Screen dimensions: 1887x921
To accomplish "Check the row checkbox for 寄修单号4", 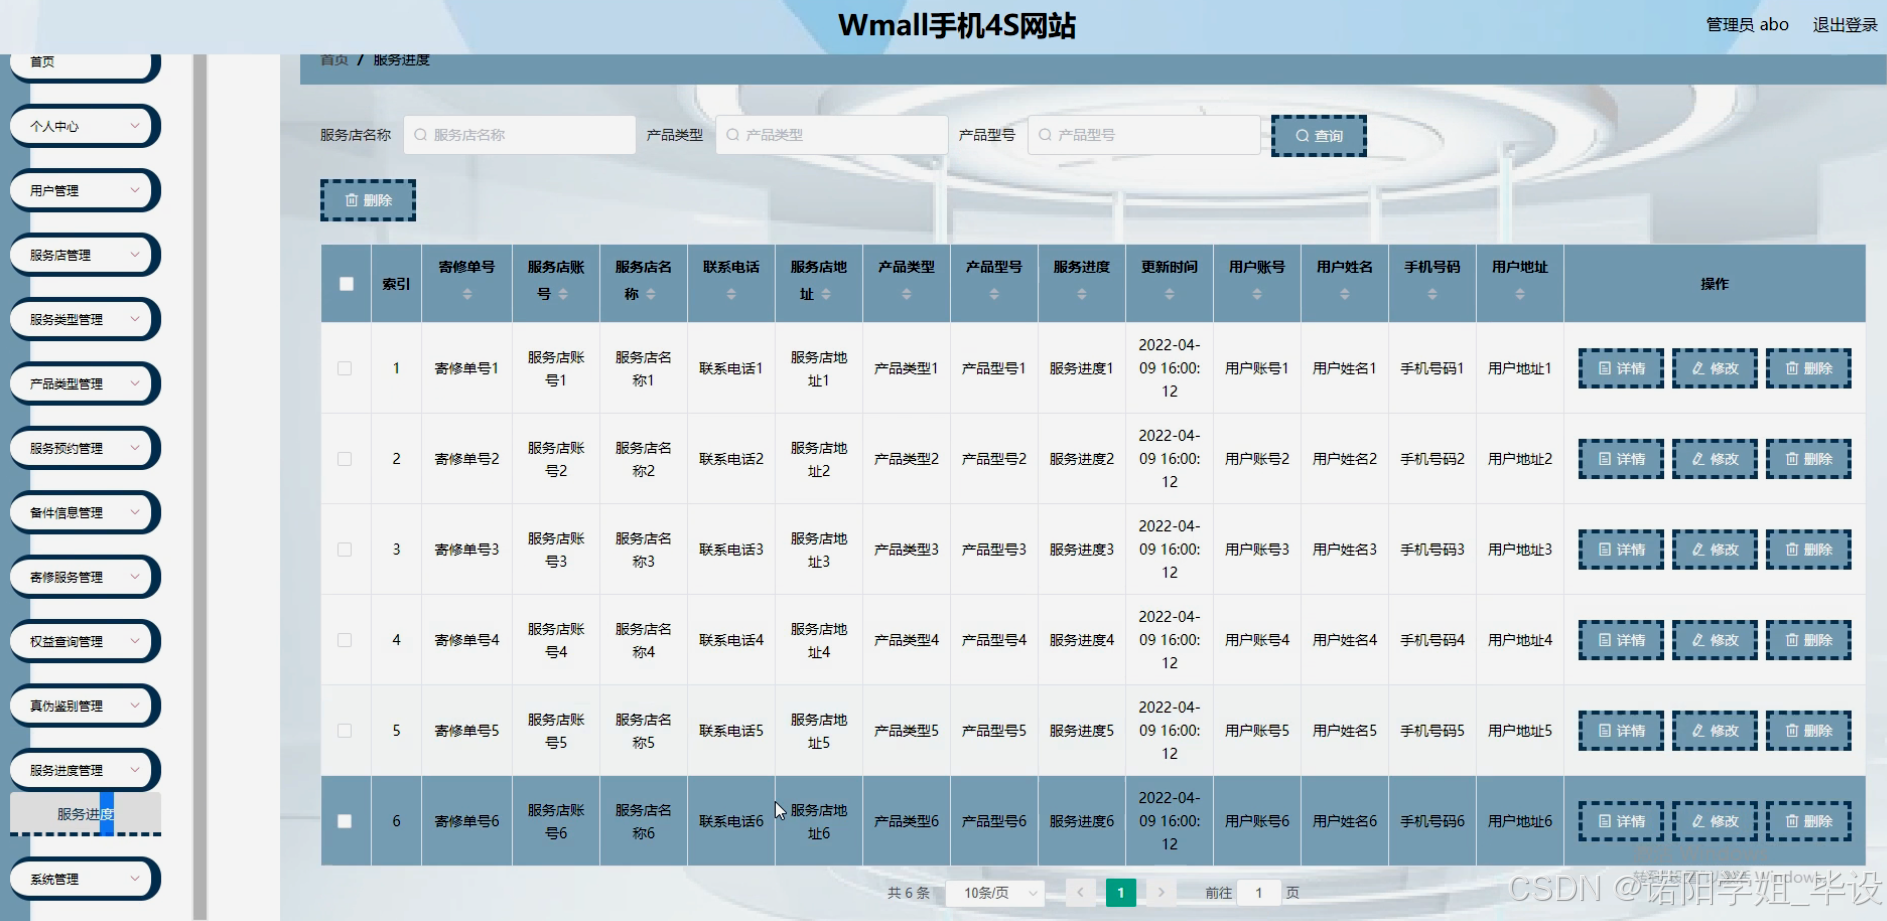I will point(345,639).
